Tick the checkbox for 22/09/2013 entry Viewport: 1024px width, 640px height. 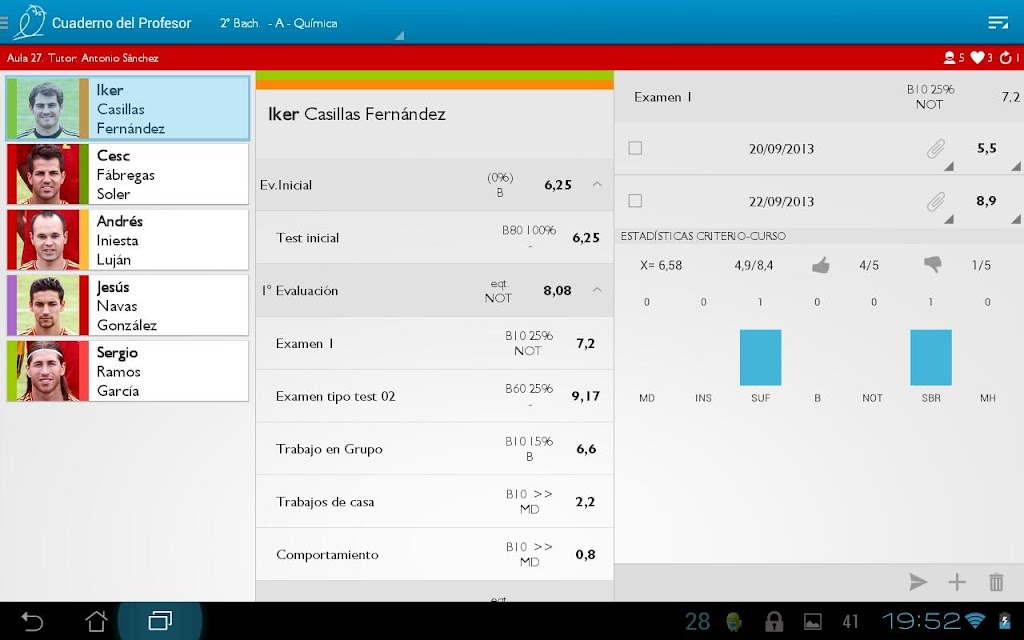point(635,200)
